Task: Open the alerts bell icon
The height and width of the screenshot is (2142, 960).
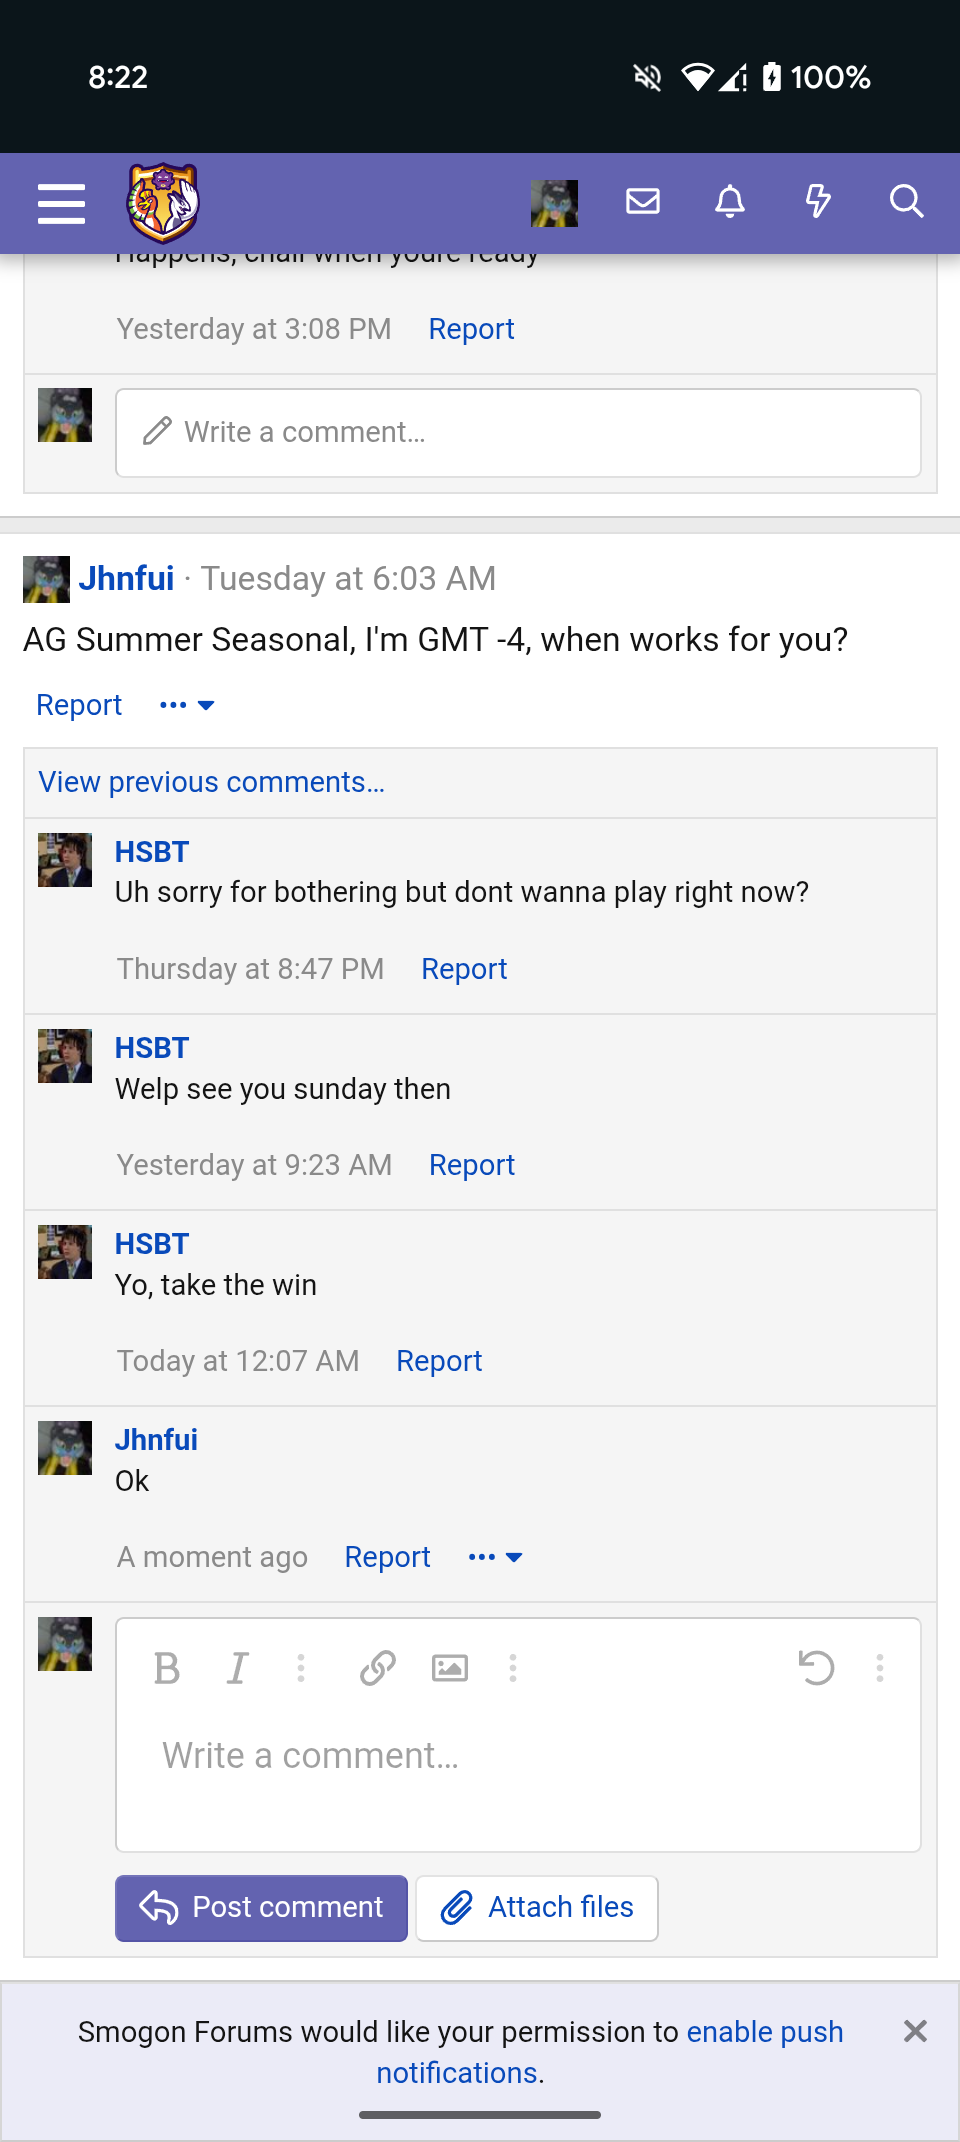Action: coord(730,202)
